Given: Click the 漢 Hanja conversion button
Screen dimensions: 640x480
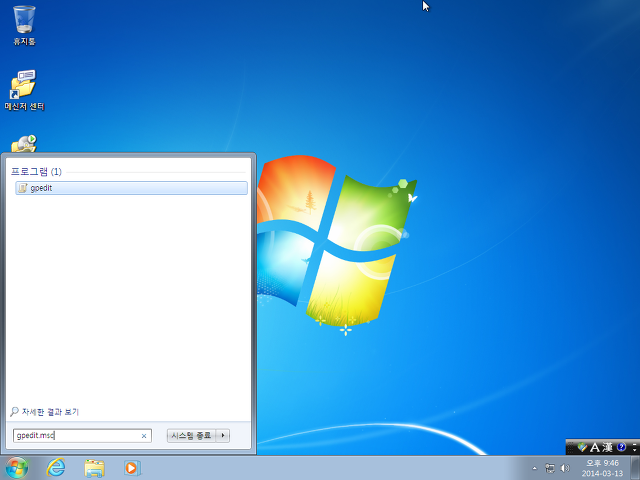Looking at the screenshot, I should click(x=607, y=447).
